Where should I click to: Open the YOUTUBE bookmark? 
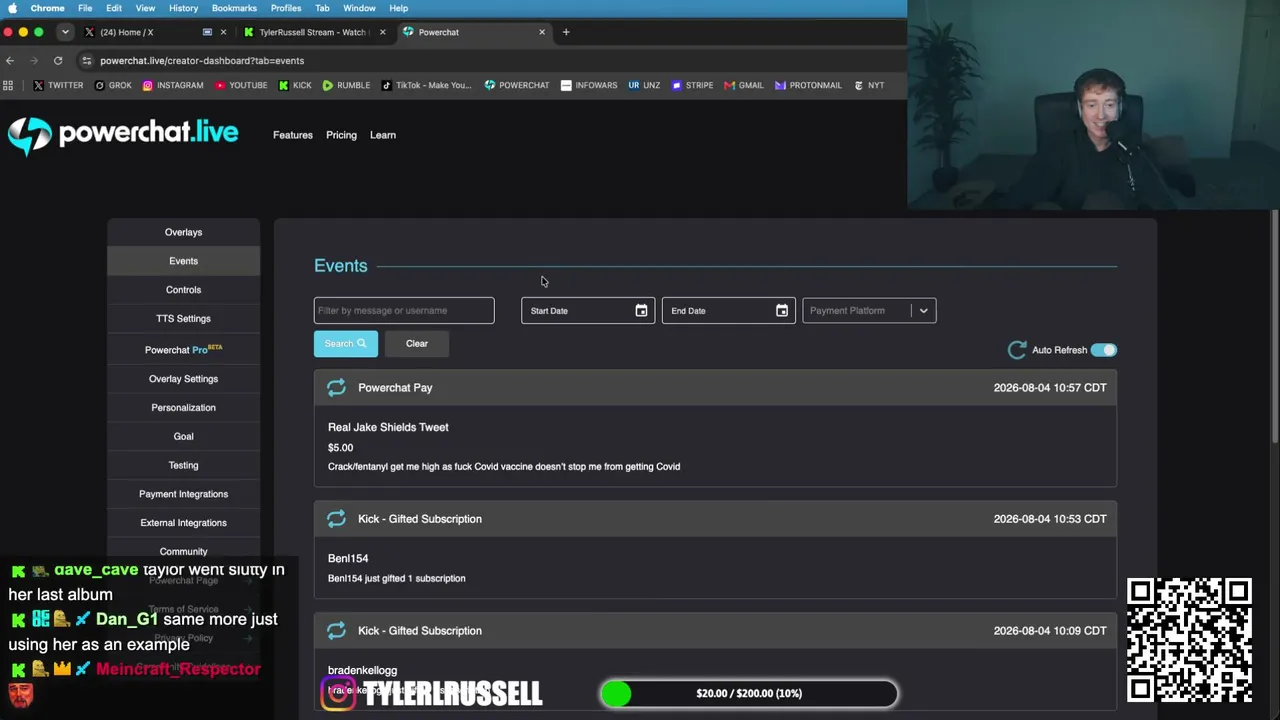[241, 85]
